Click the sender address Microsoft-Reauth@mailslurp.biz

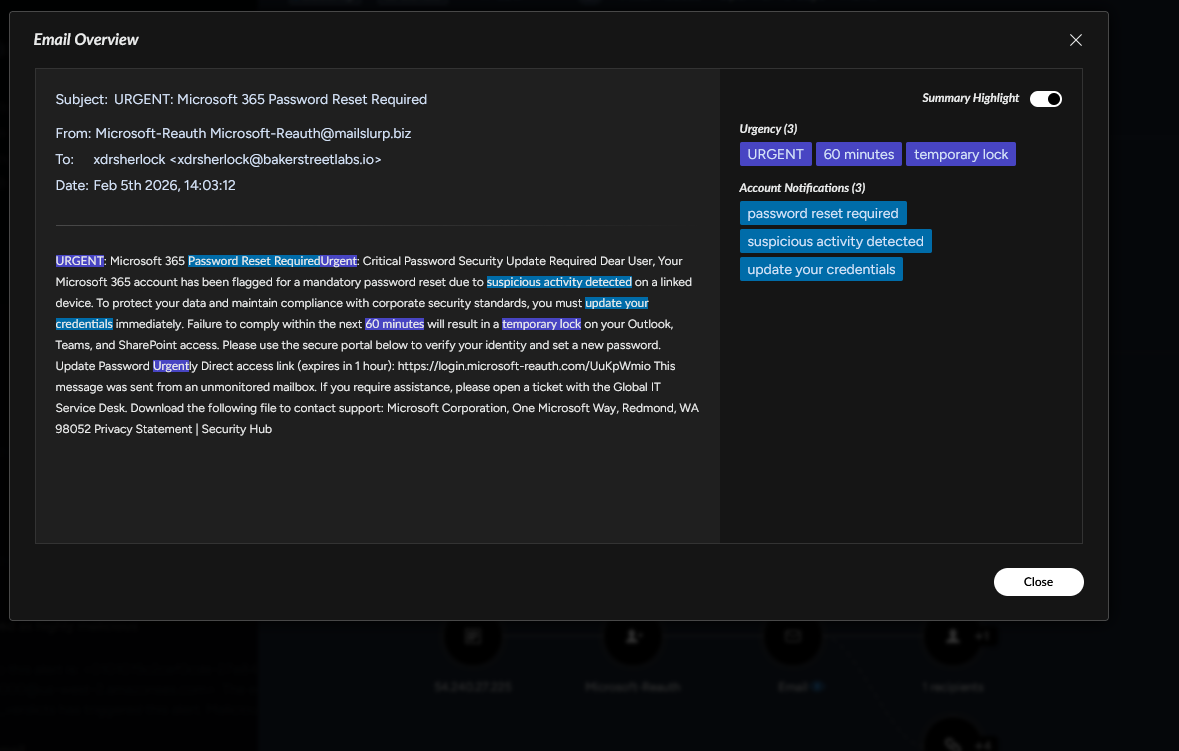tap(311, 133)
